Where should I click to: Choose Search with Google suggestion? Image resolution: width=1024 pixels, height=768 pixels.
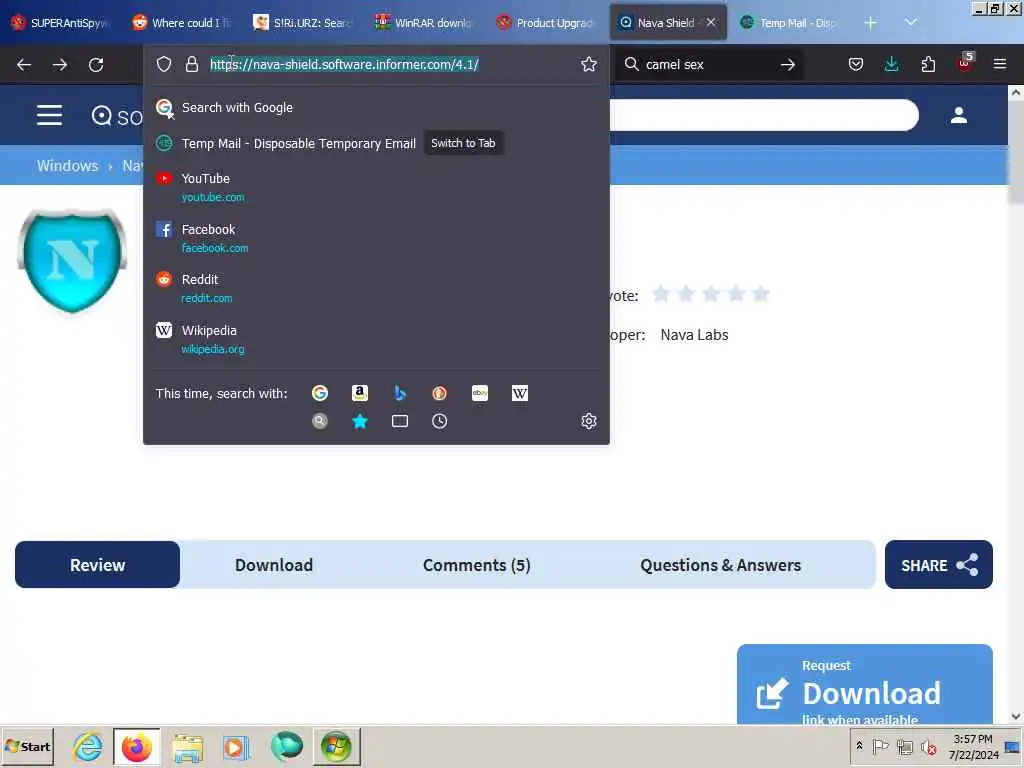(x=376, y=108)
